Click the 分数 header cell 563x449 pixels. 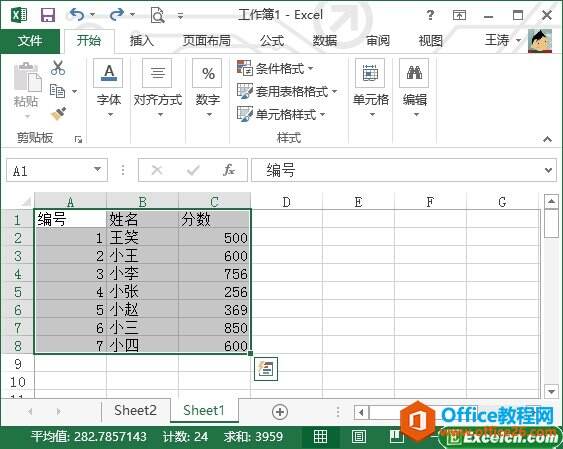click(214, 219)
